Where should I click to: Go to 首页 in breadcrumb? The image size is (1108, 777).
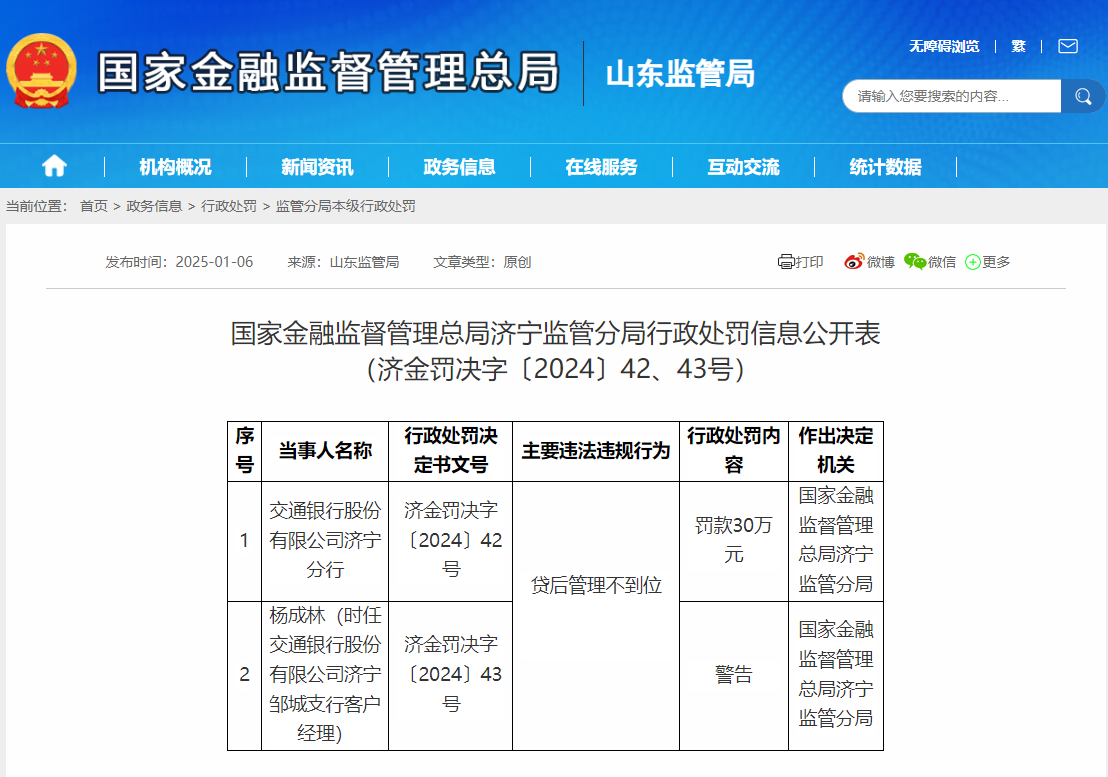(93, 206)
